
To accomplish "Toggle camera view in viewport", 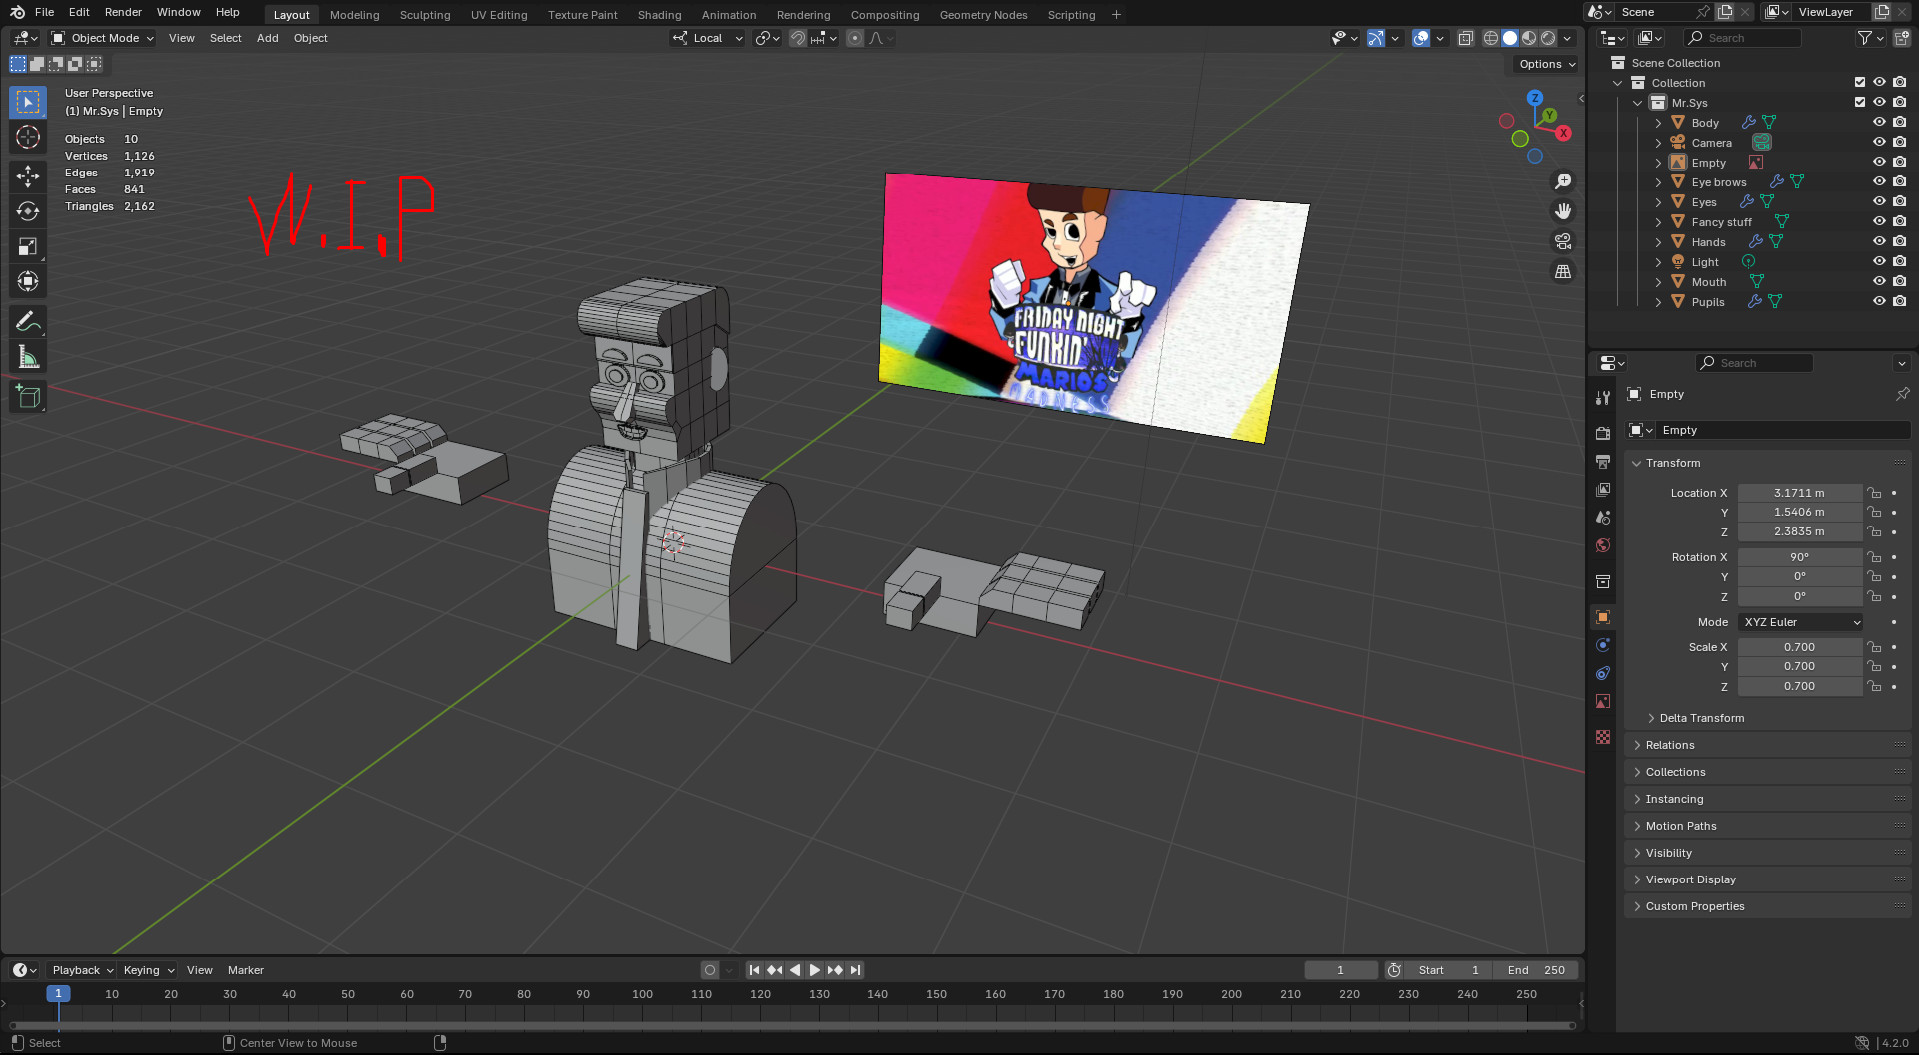I will click(1562, 241).
